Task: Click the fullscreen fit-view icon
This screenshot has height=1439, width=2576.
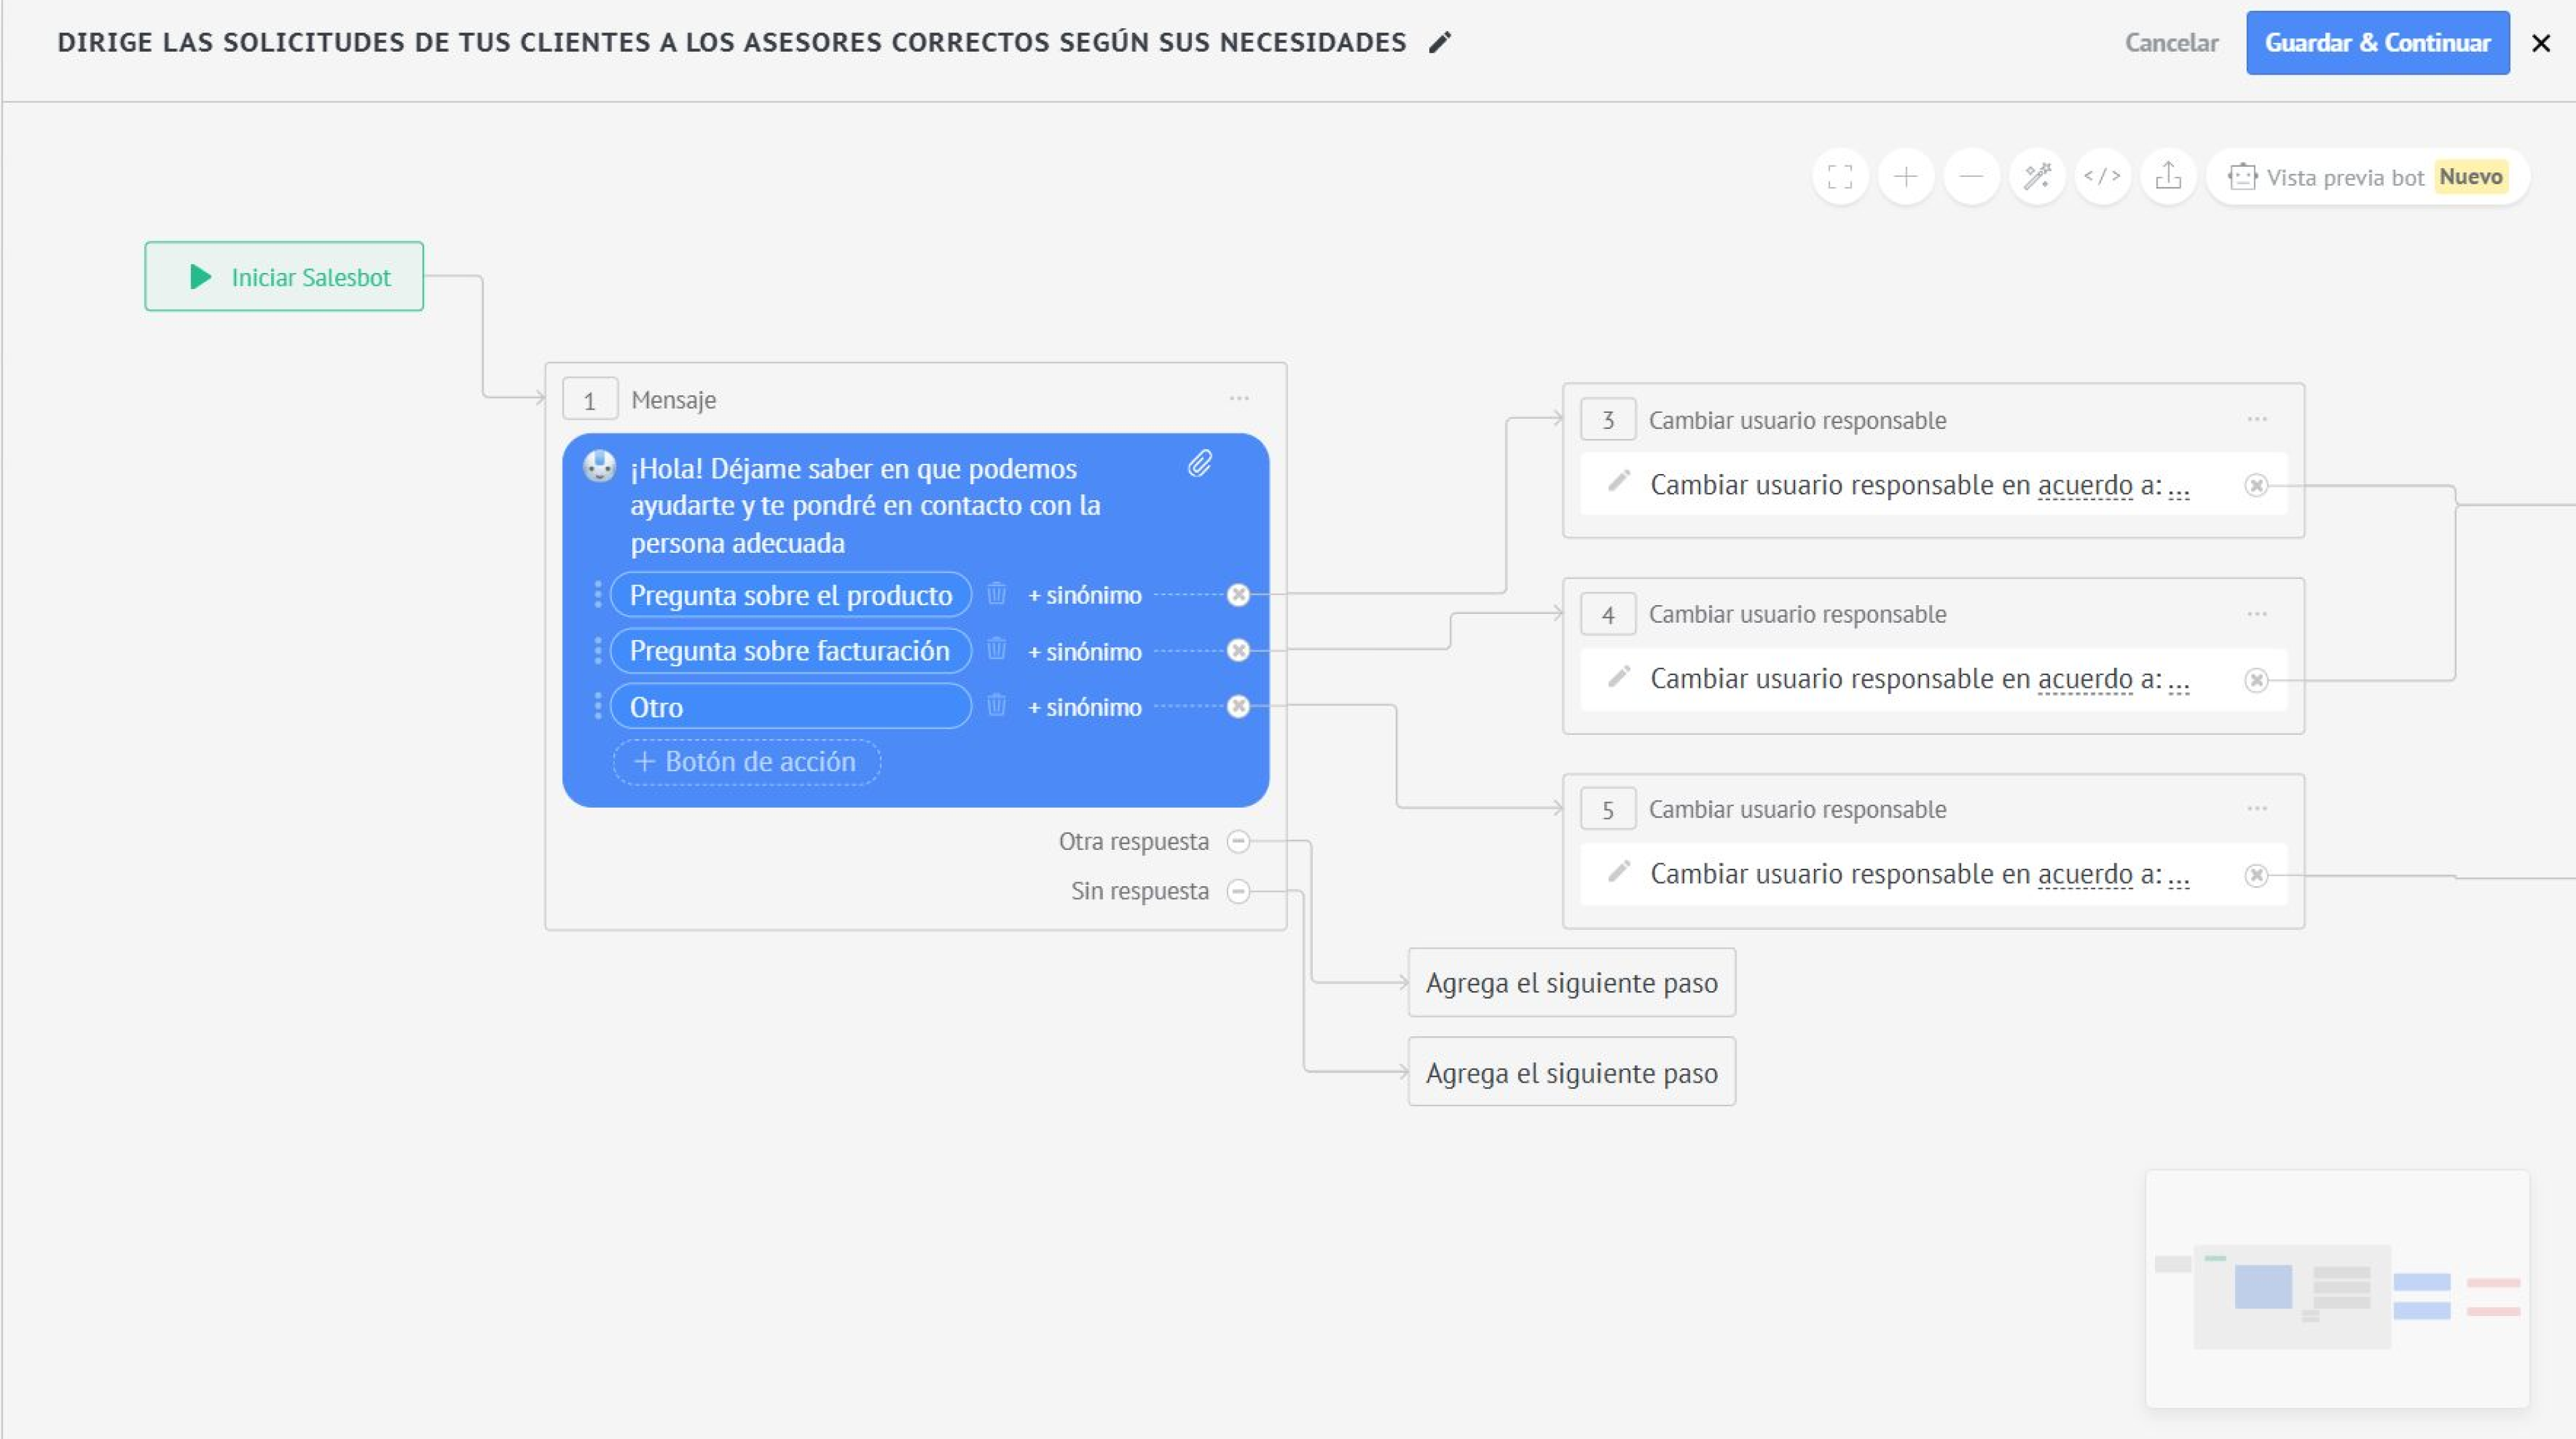Action: pos(1840,177)
